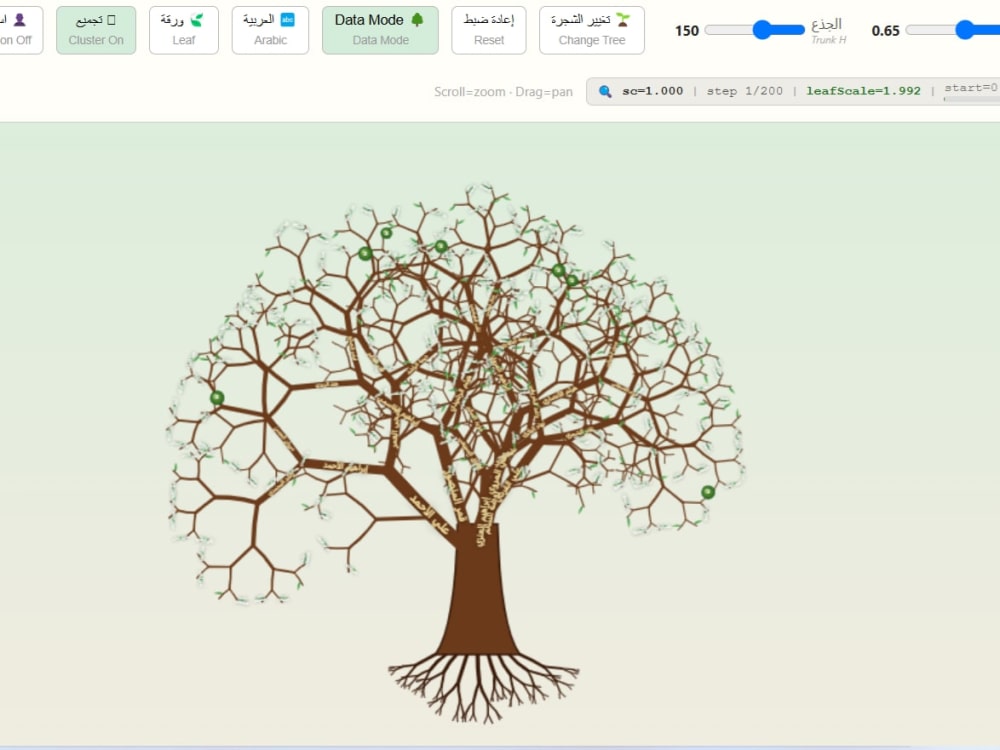Image resolution: width=1000 pixels, height=750 pixels.
Task: Click the tree roots below the trunk
Action: (483, 688)
